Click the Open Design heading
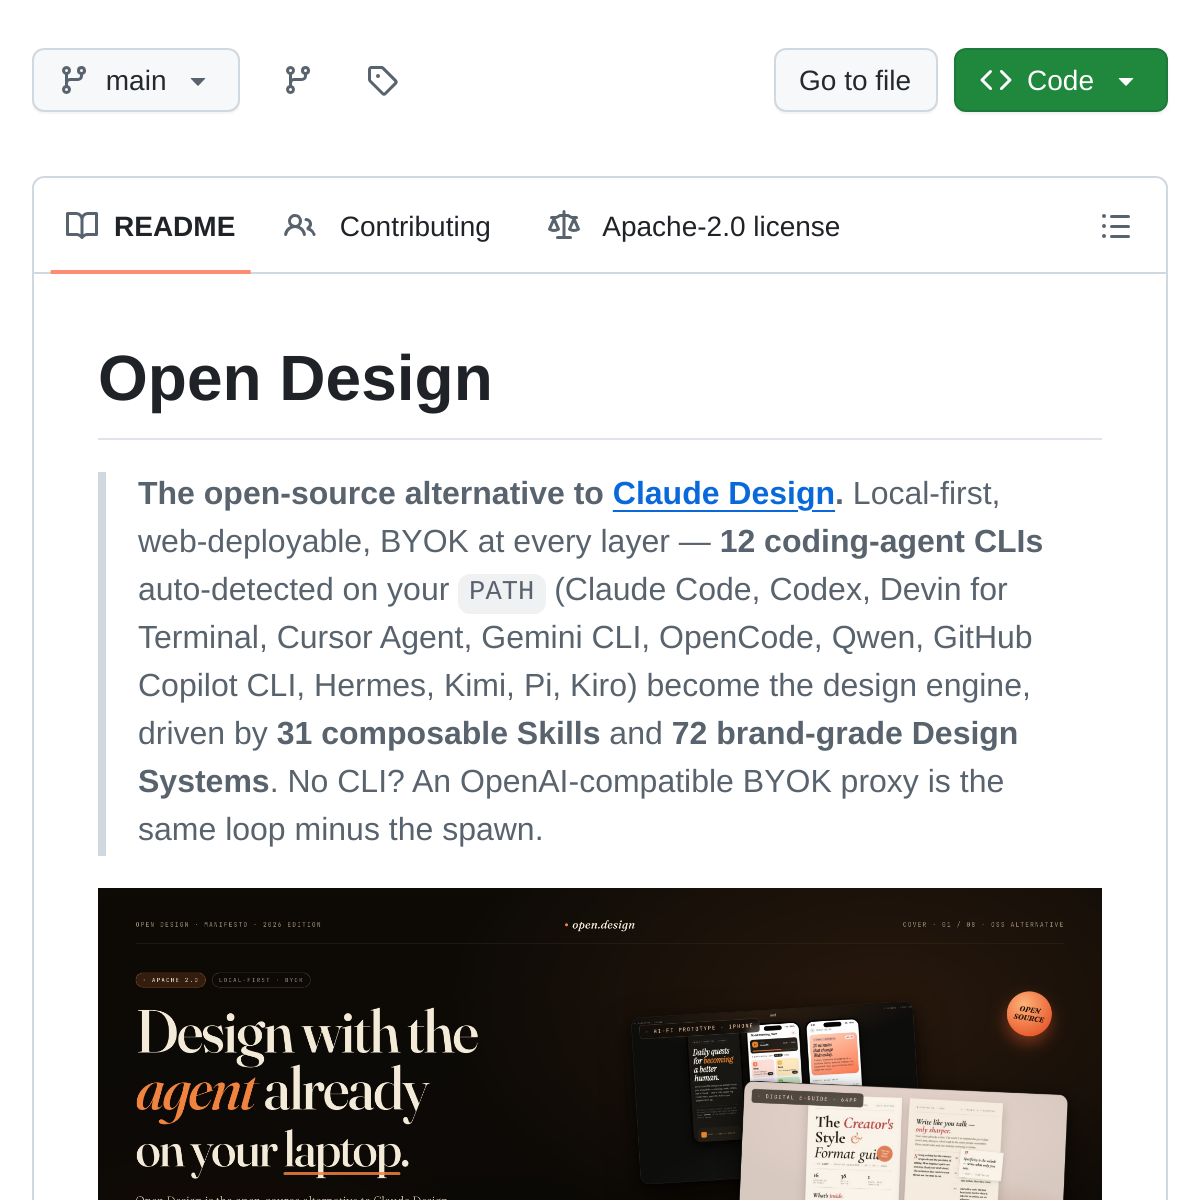Screen dimensions: 1200x1200 click(295, 379)
